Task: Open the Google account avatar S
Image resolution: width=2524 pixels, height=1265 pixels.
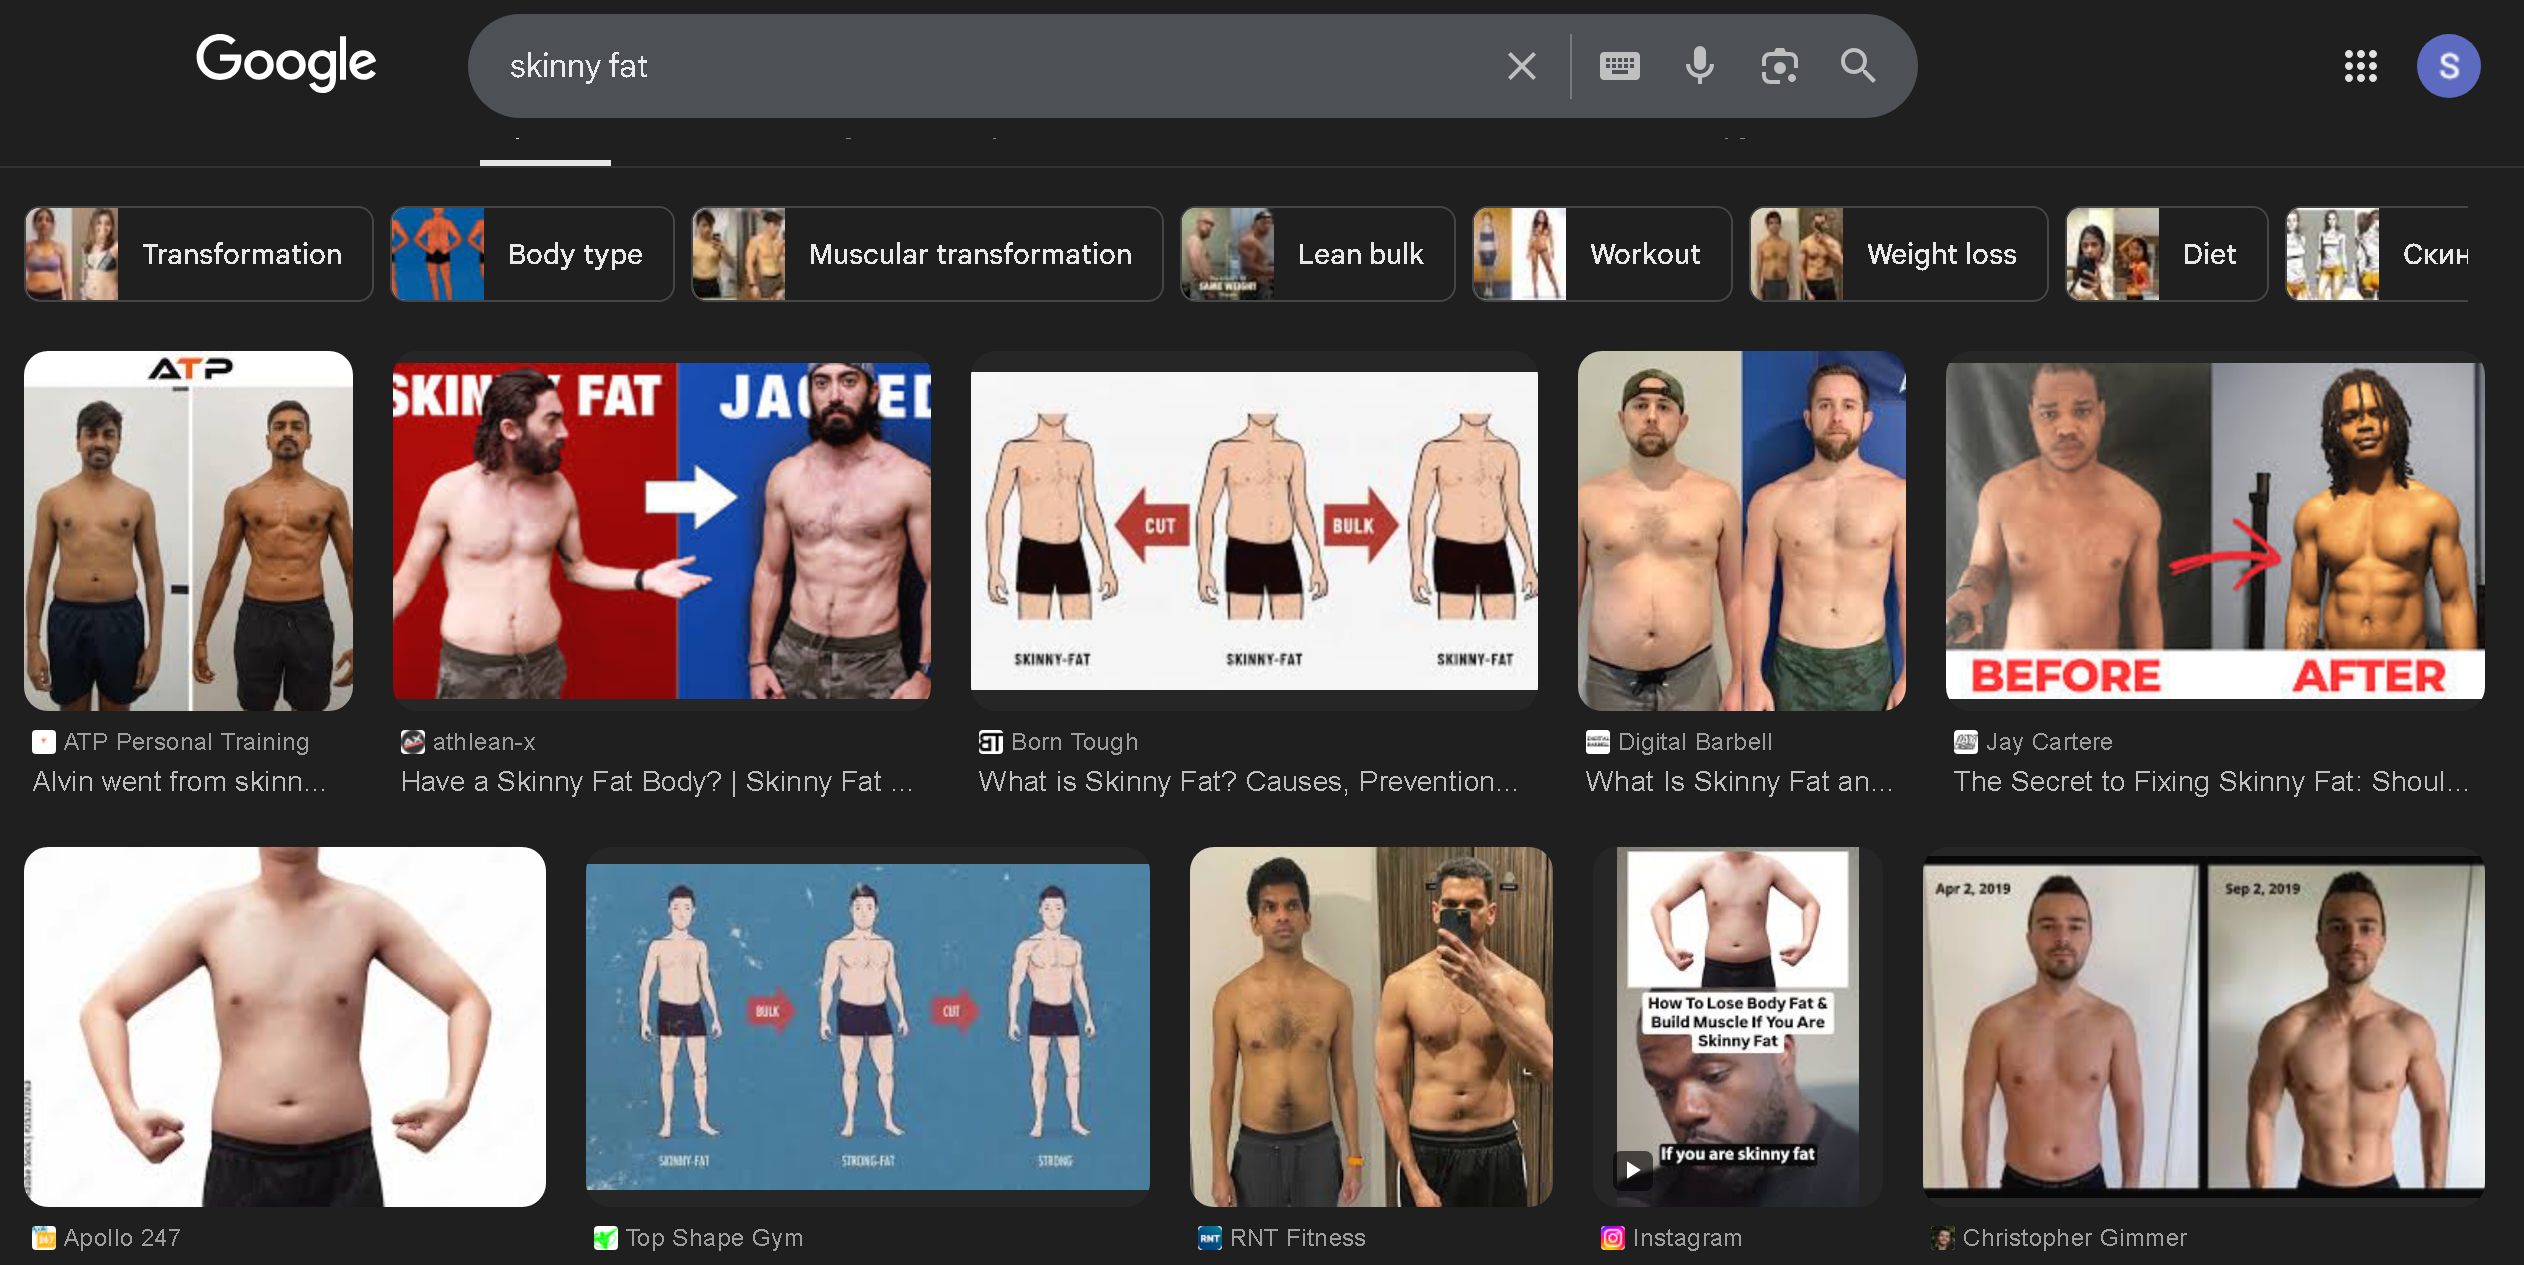Action: pyautogui.click(x=2447, y=67)
